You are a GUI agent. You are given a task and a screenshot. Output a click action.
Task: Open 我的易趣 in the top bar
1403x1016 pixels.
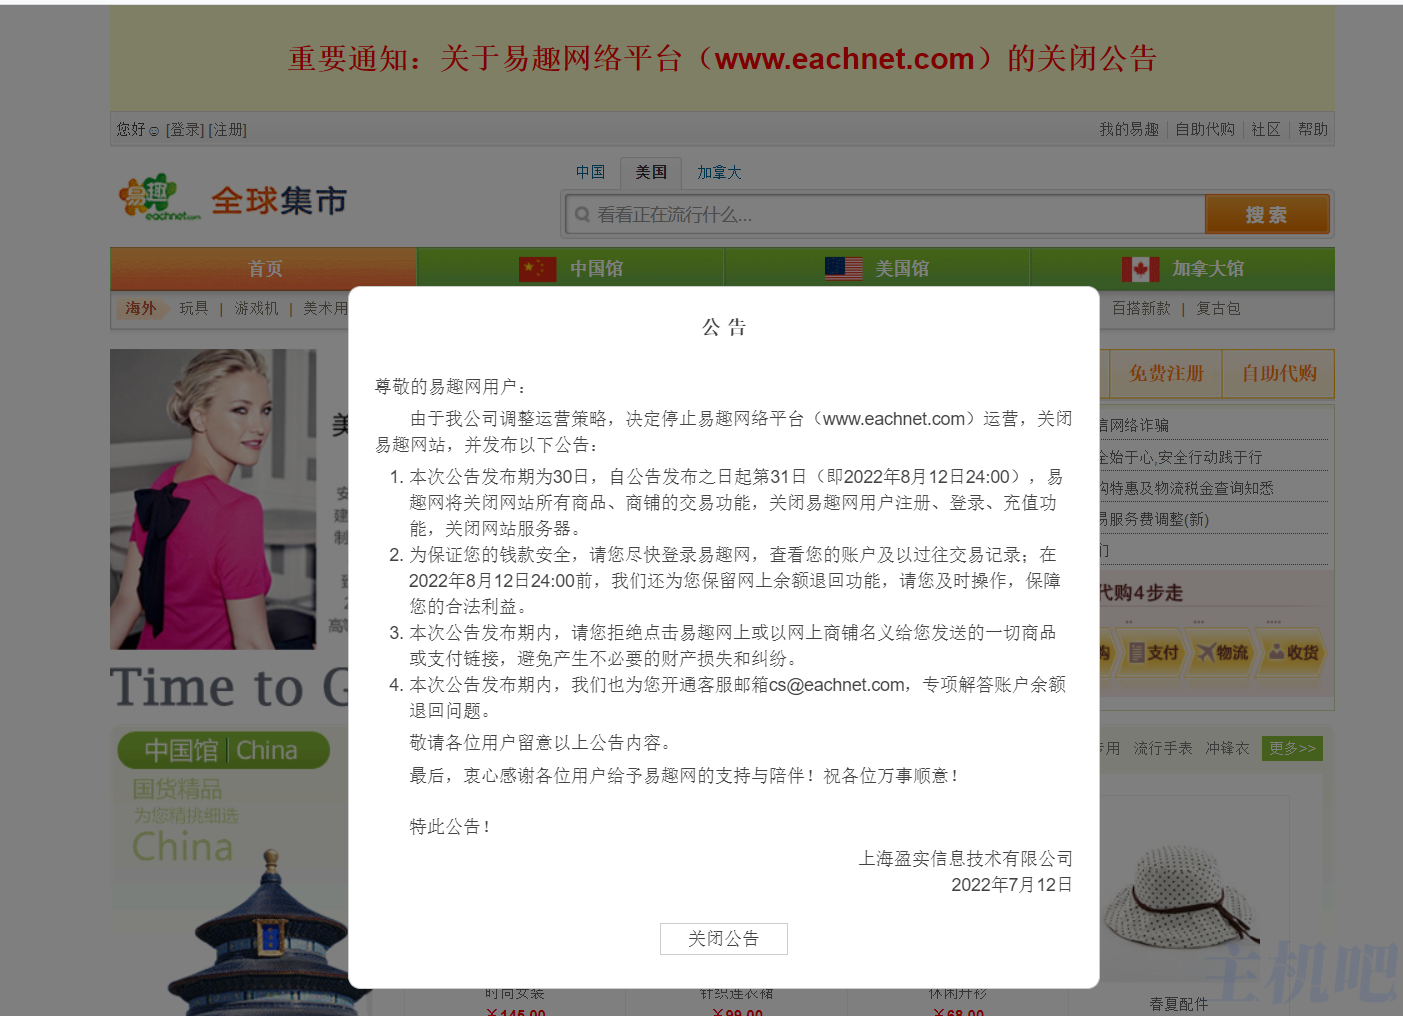click(1129, 129)
